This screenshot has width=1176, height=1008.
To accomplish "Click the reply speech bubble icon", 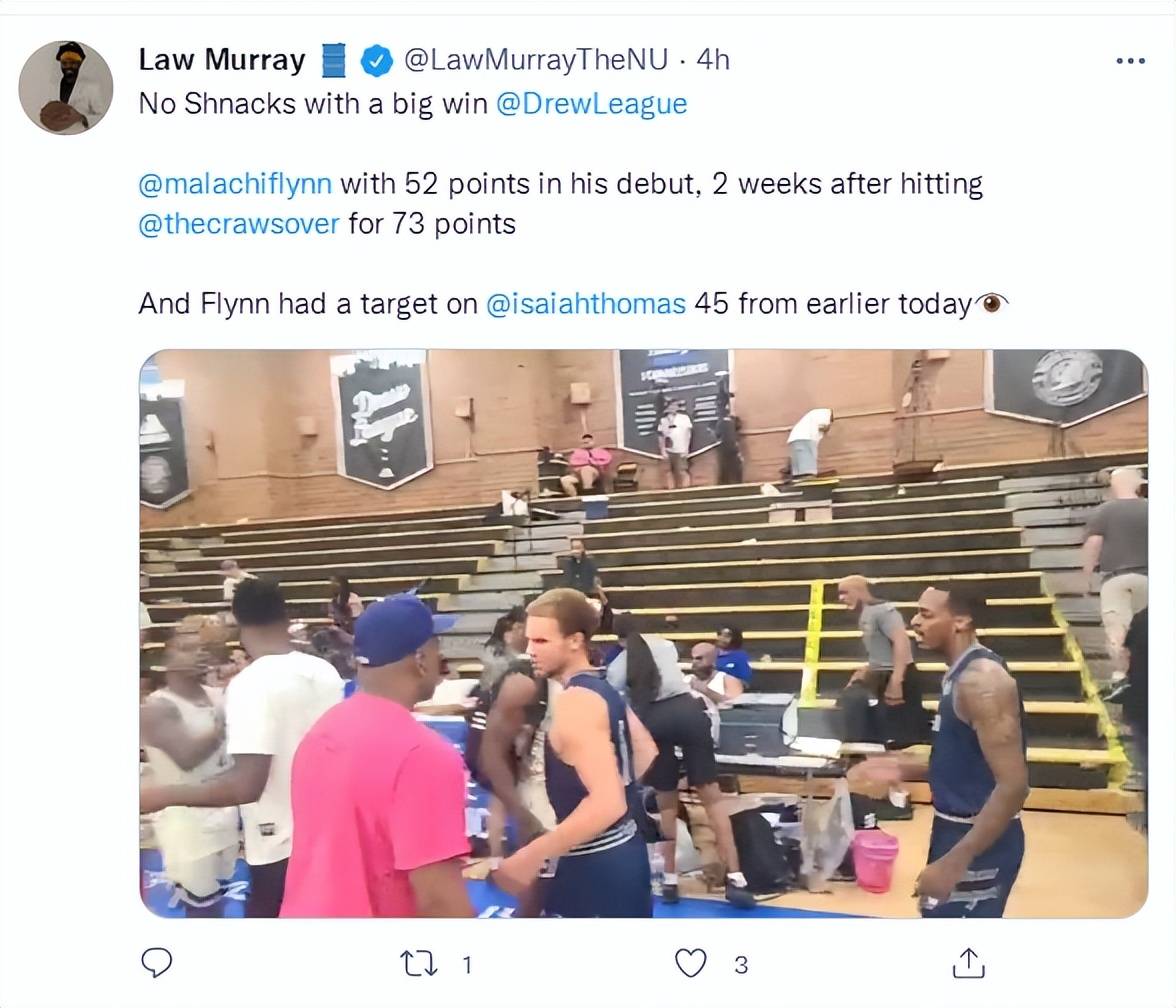I will [x=157, y=963].
